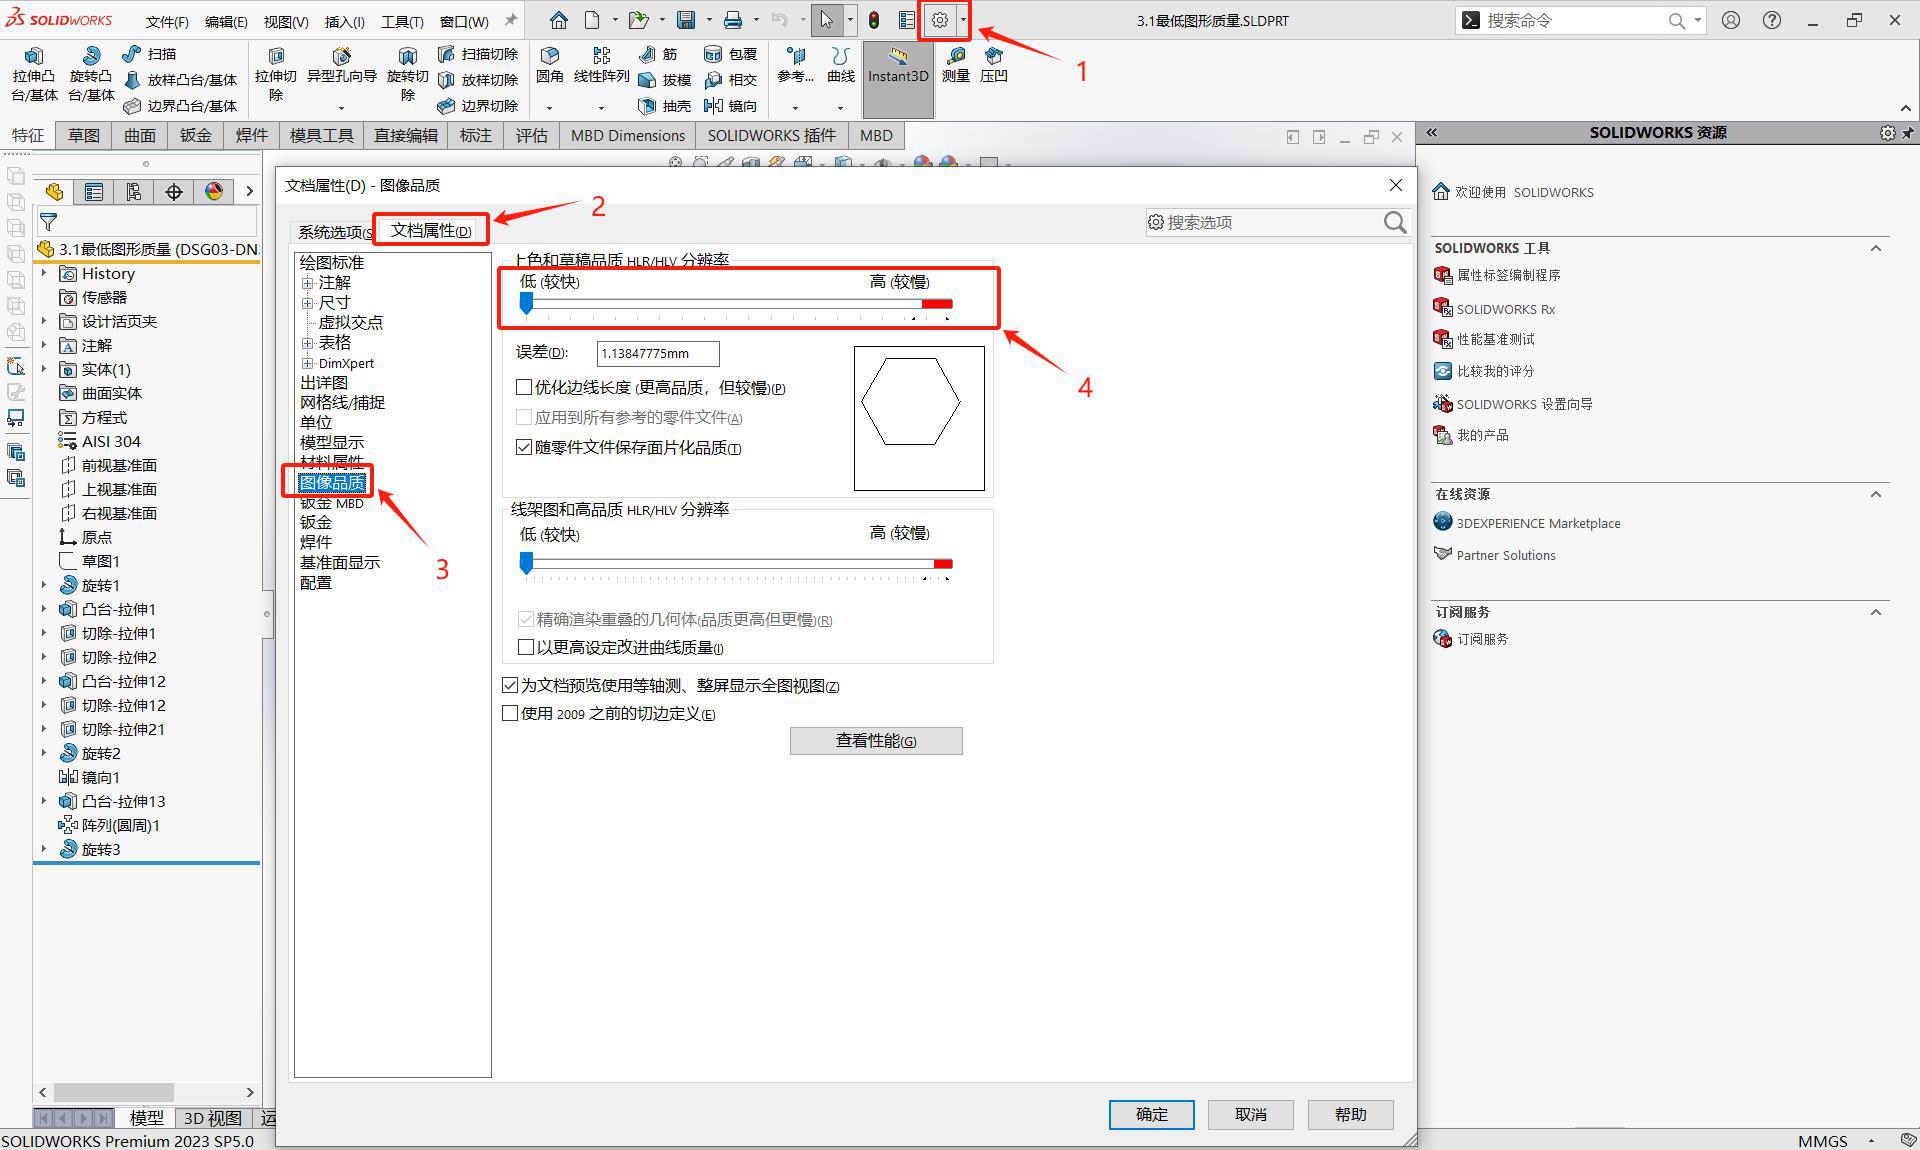Collapse the SOLIDWORKS Tools (工具) section
Image resolution: width=1920 pixels, height=1150 pixels.
point(1875,248)
